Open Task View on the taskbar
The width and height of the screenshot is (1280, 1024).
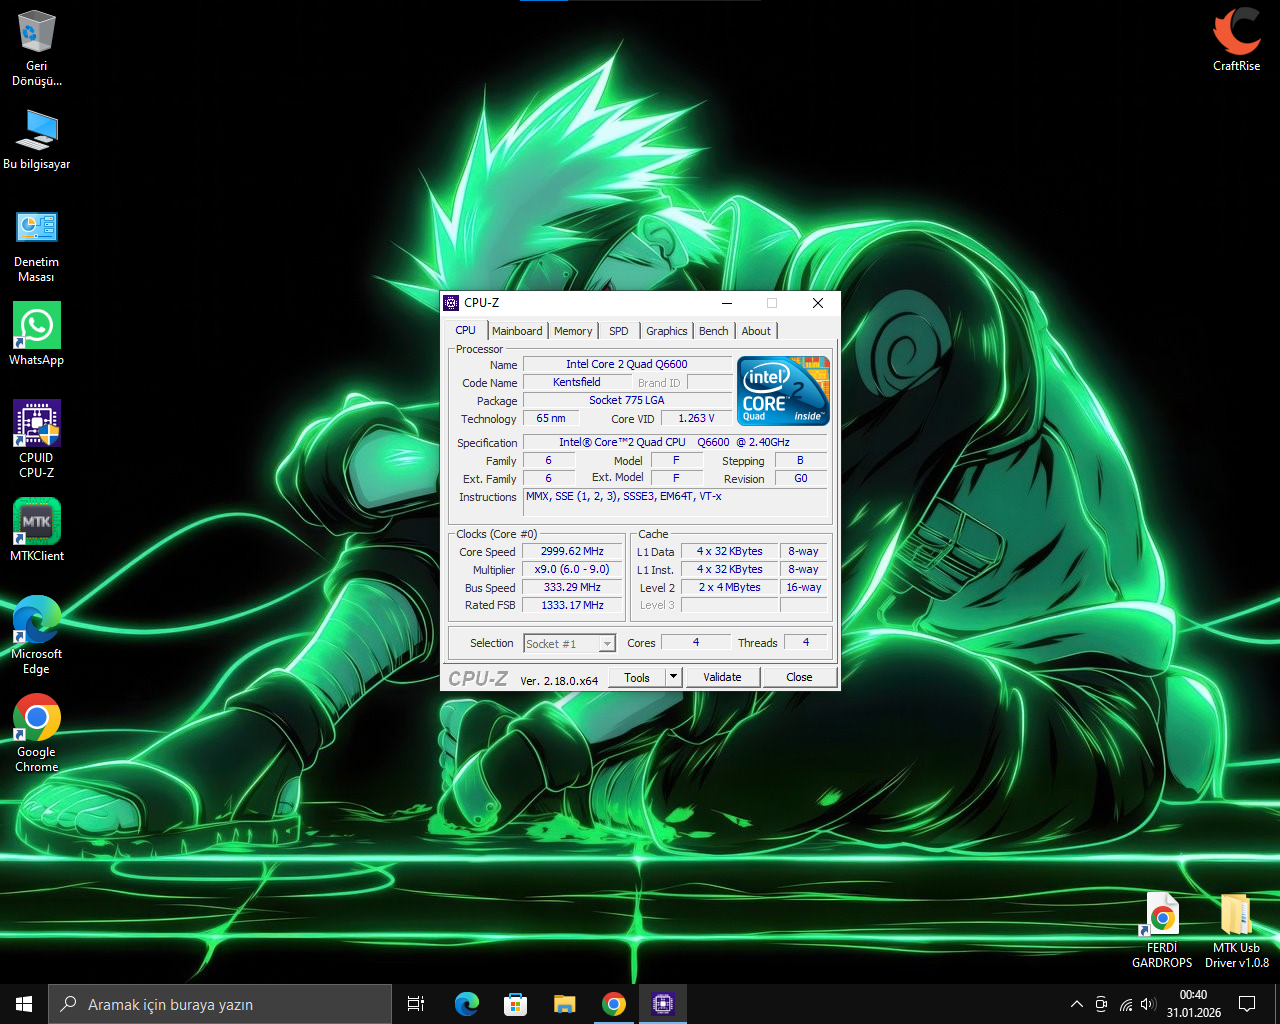pos(416,1004)
